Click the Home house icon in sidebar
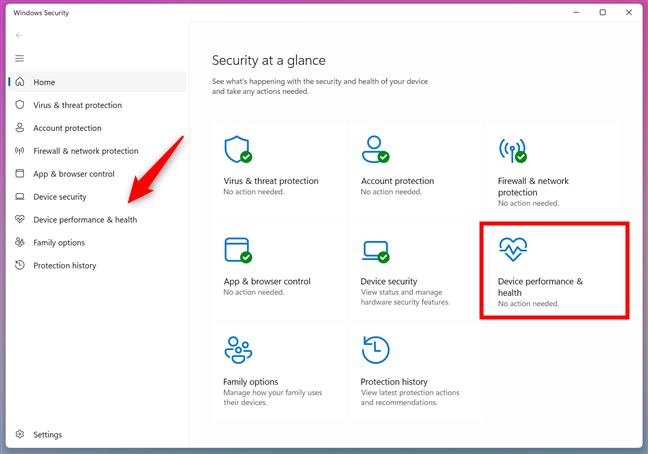The image size is (648, 454). [x=19, y=82]
